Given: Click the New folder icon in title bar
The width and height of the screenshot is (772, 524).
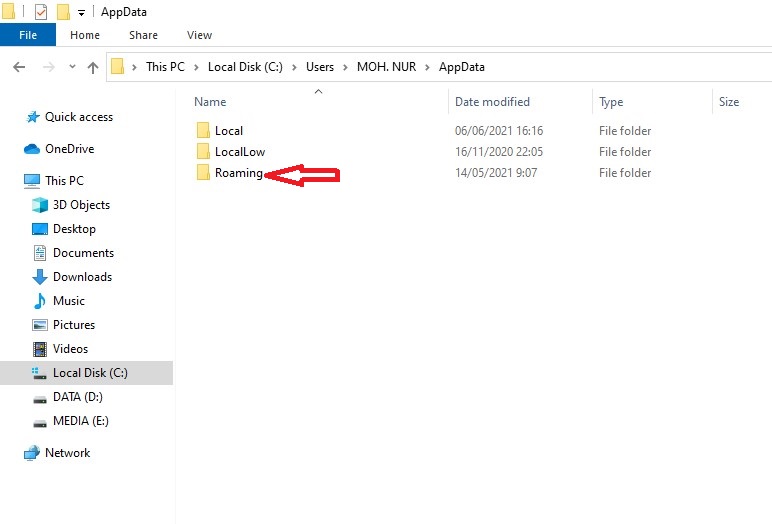Looking at the screenshot, I should 63,12.
